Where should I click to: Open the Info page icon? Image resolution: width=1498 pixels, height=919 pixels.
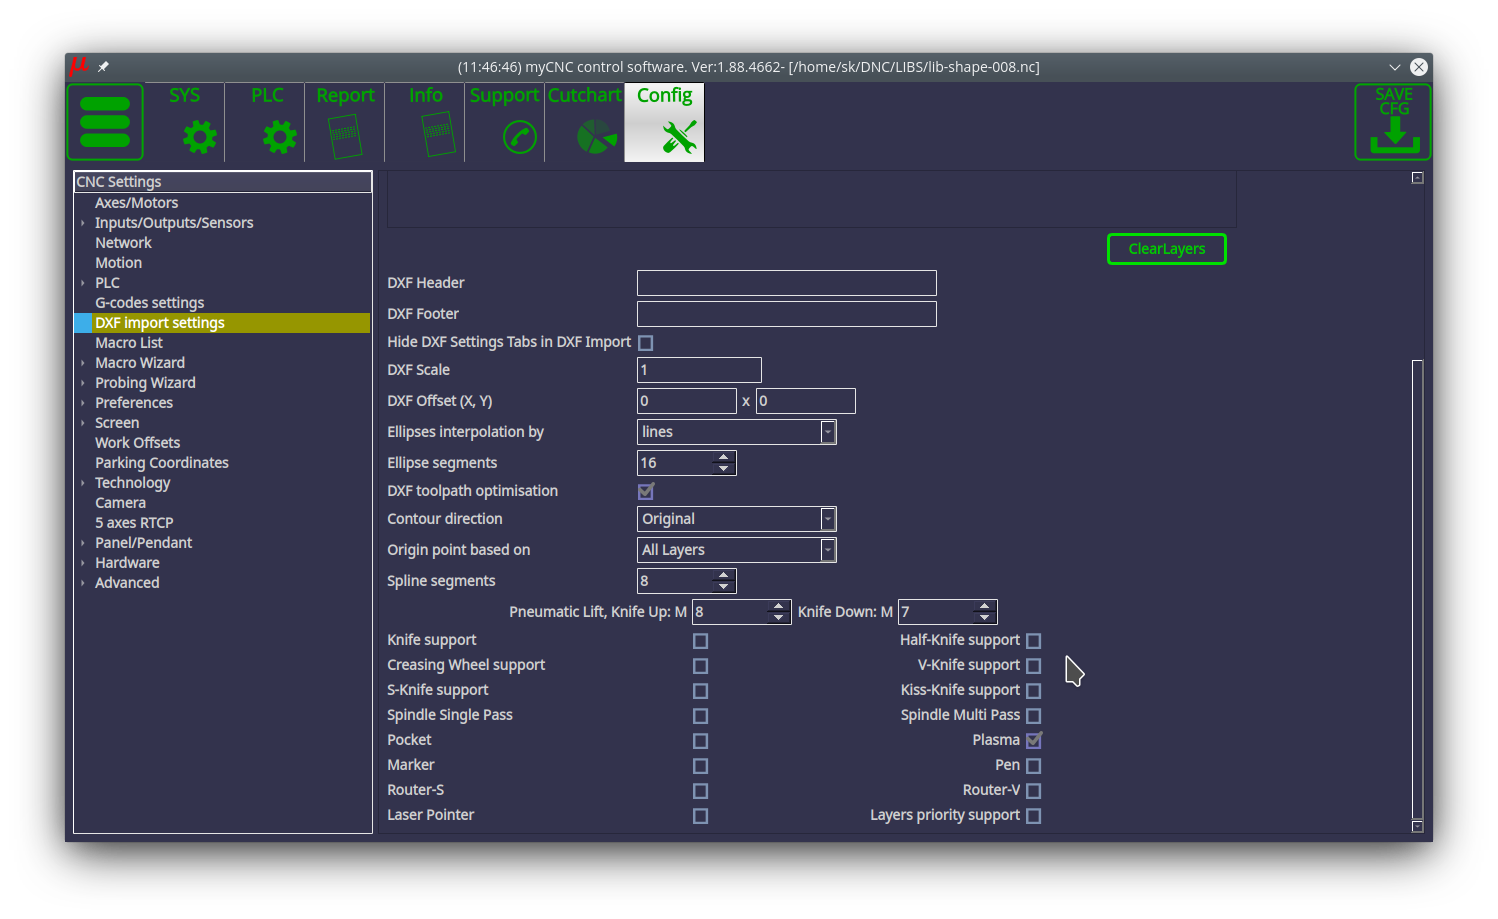pos(438,134)
